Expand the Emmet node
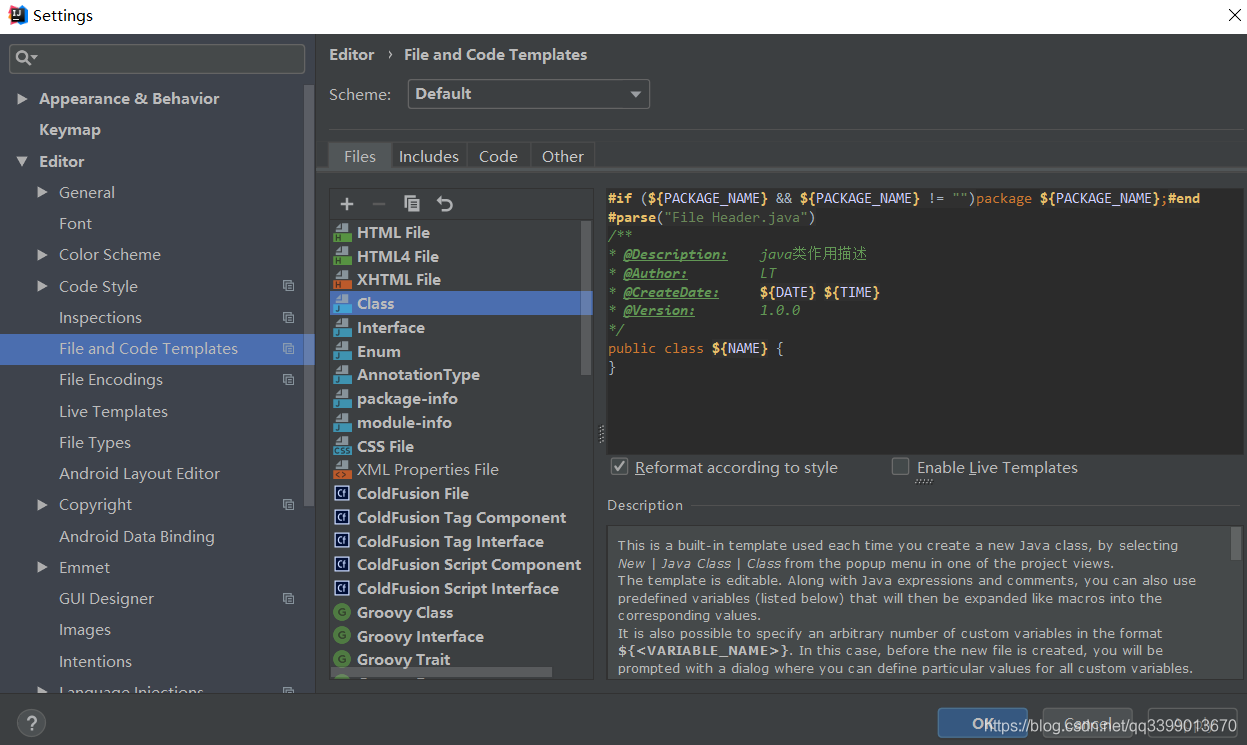Screen dimensions: 1247x745 coord(42,567)
